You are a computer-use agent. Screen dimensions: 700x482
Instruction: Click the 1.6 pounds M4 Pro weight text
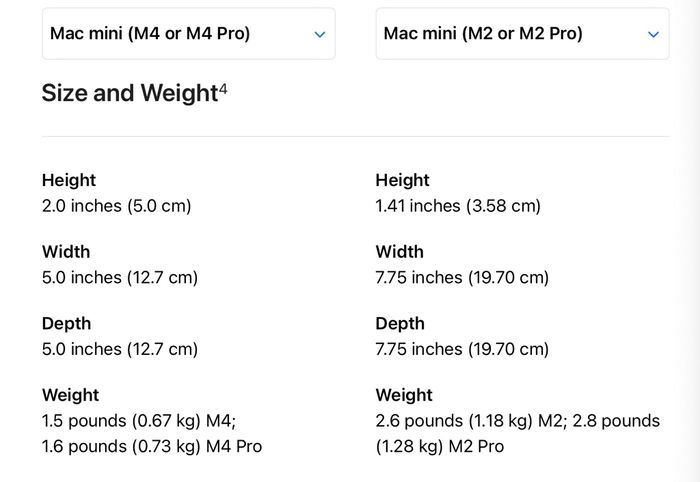152,446
